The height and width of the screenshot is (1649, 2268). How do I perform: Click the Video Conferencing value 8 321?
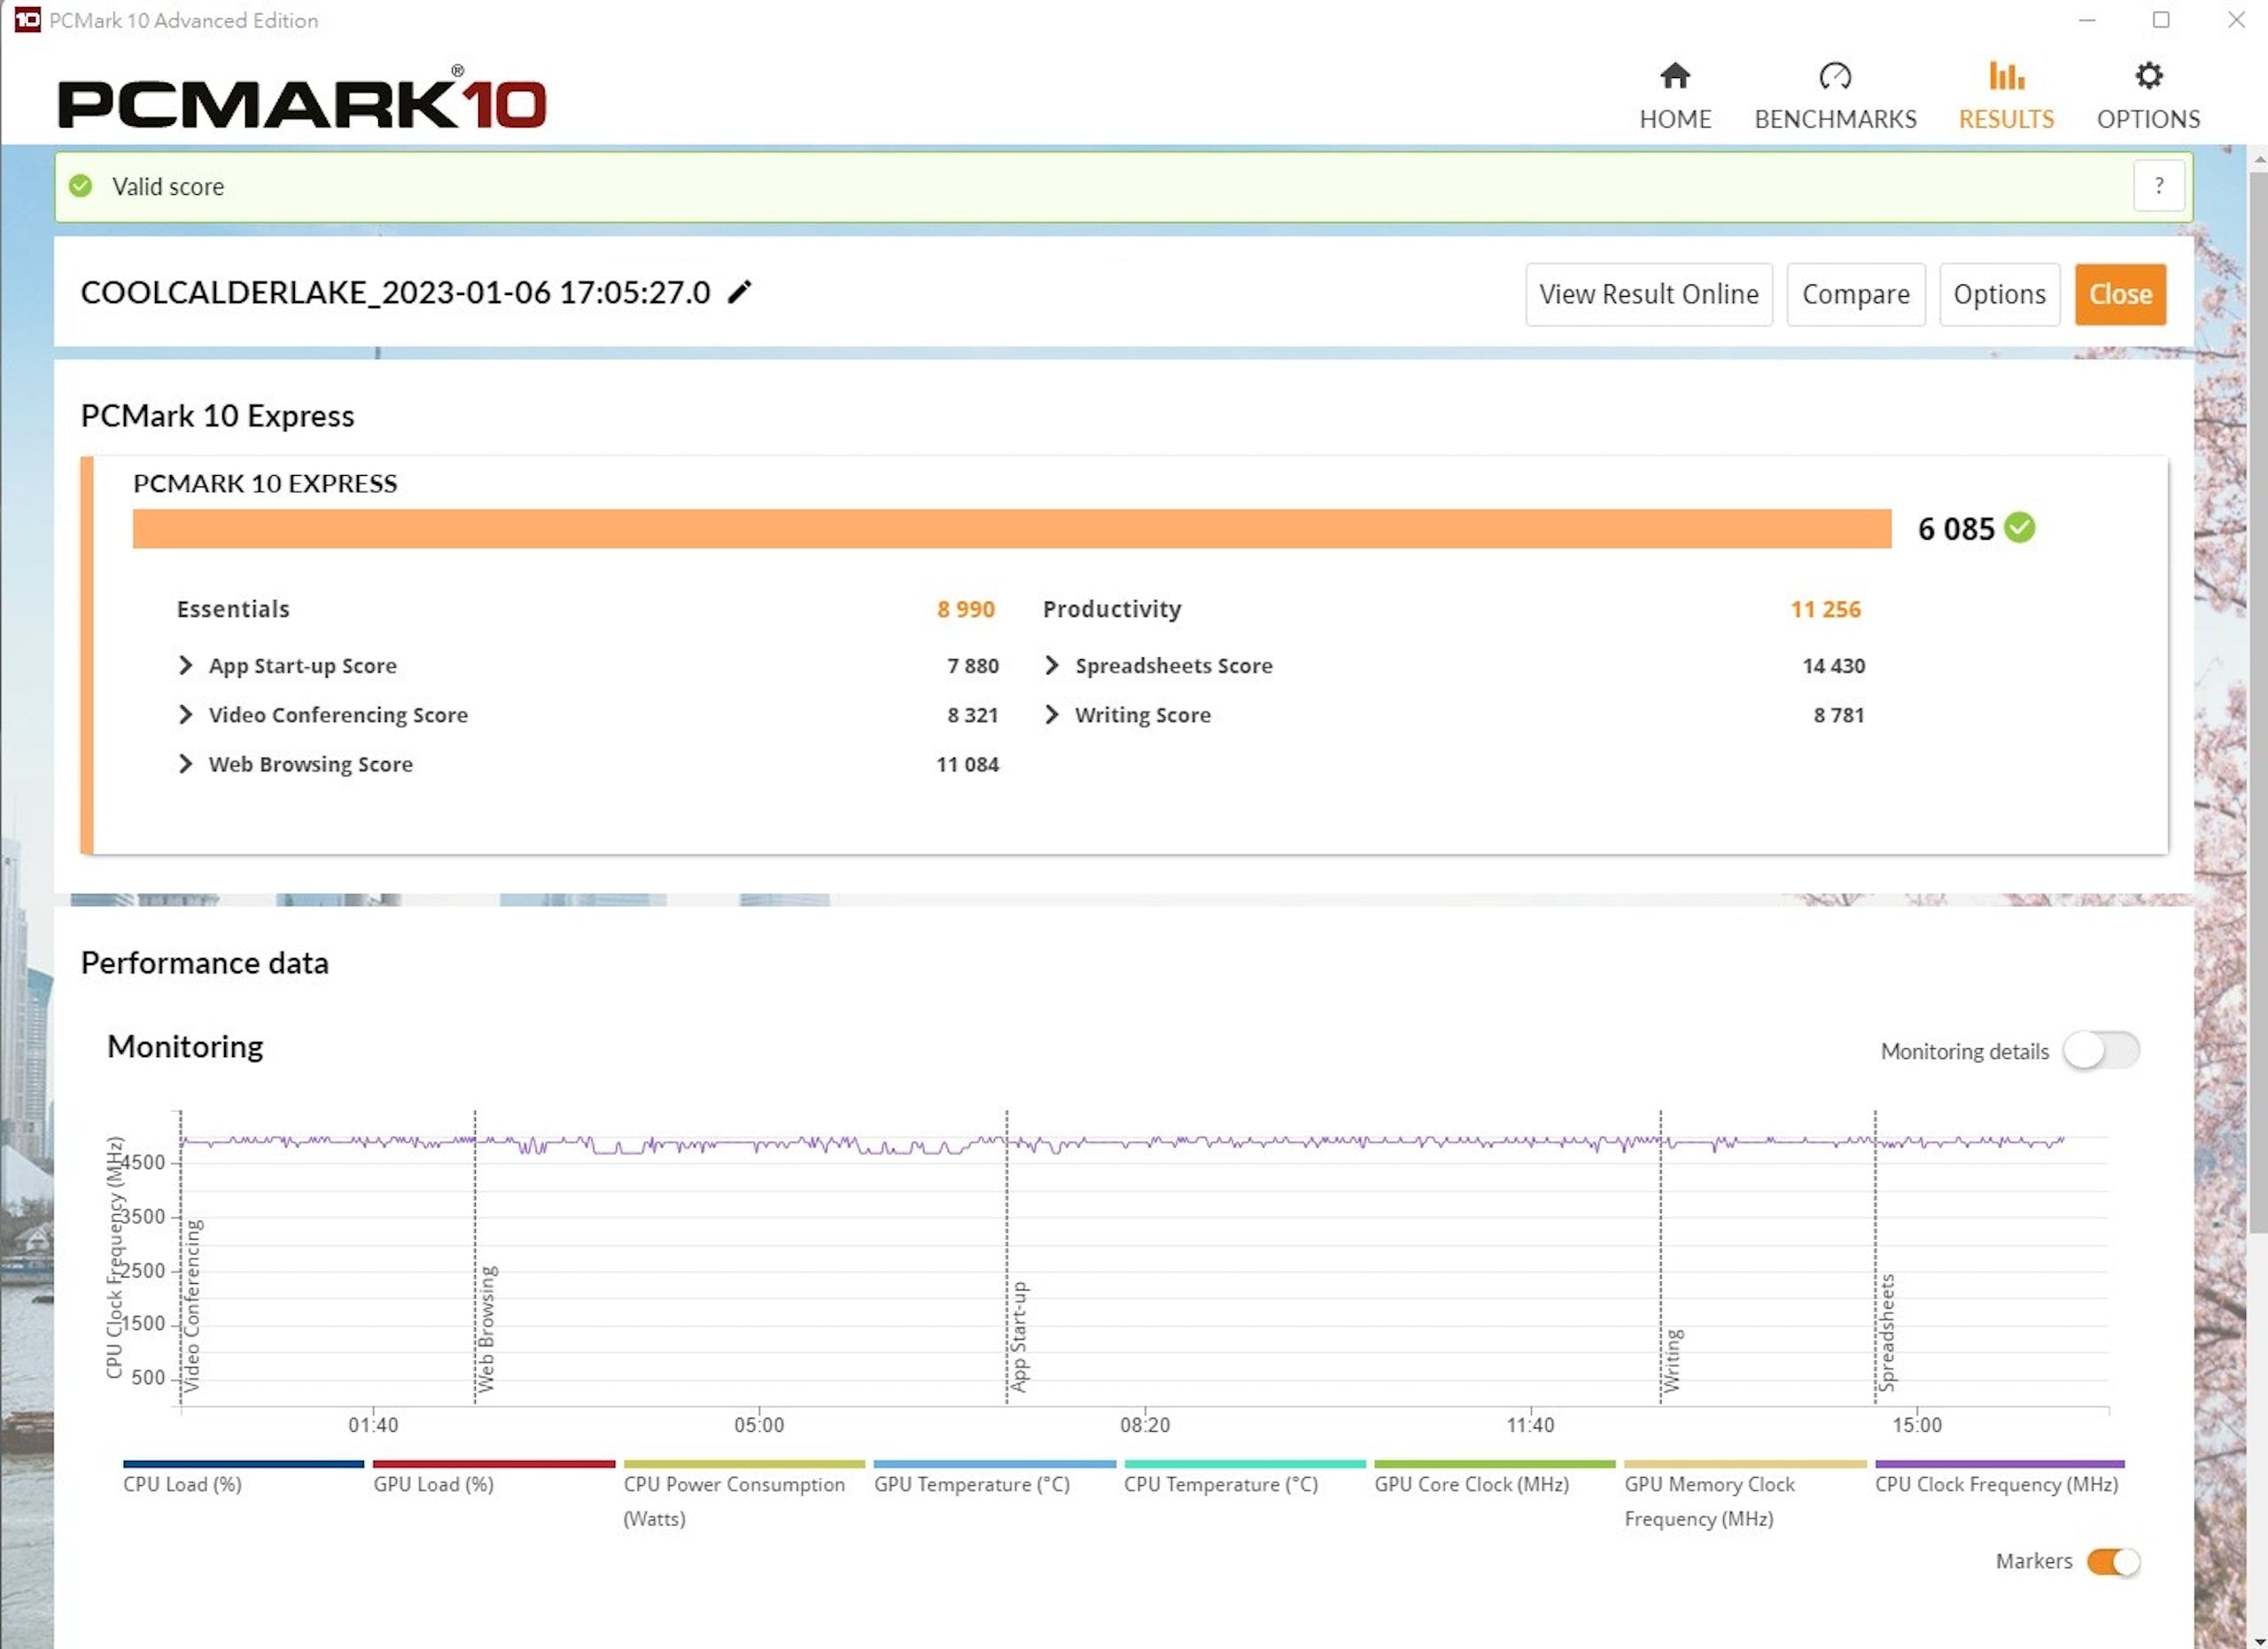(973, 714)
